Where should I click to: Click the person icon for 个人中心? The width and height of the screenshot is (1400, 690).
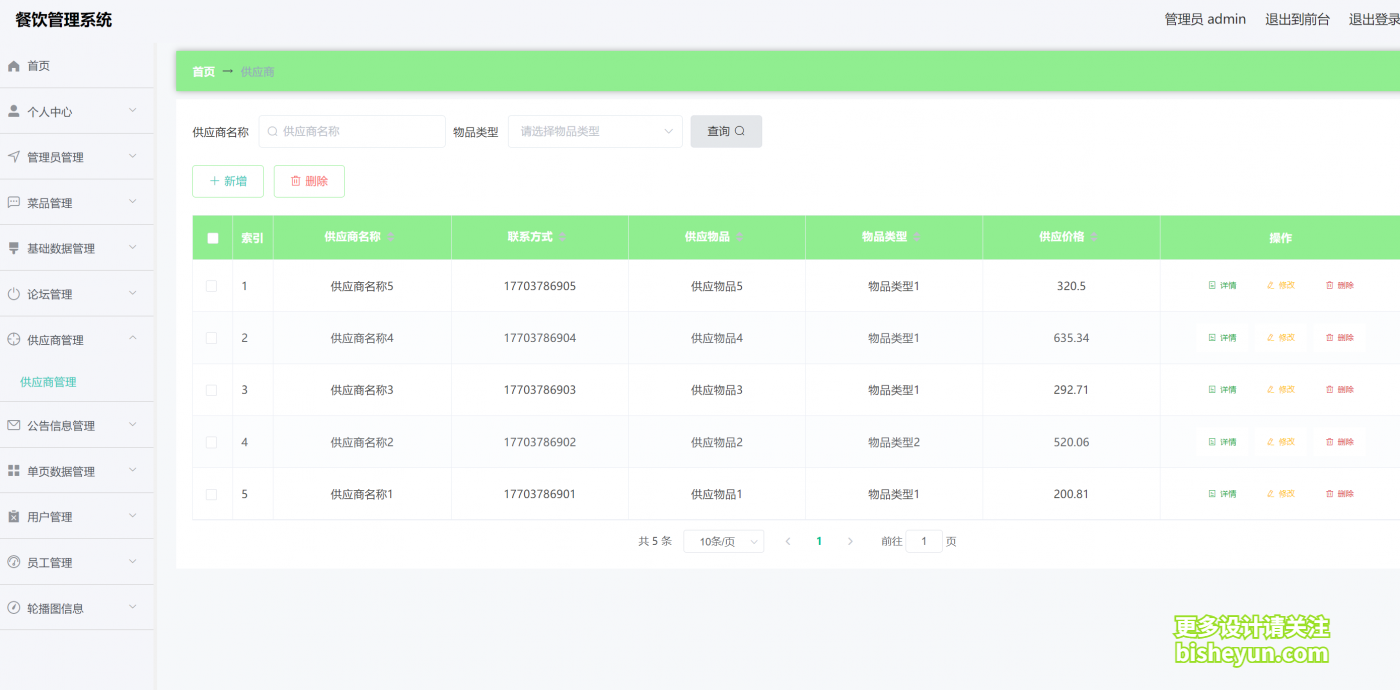click(x=14, y=112)
